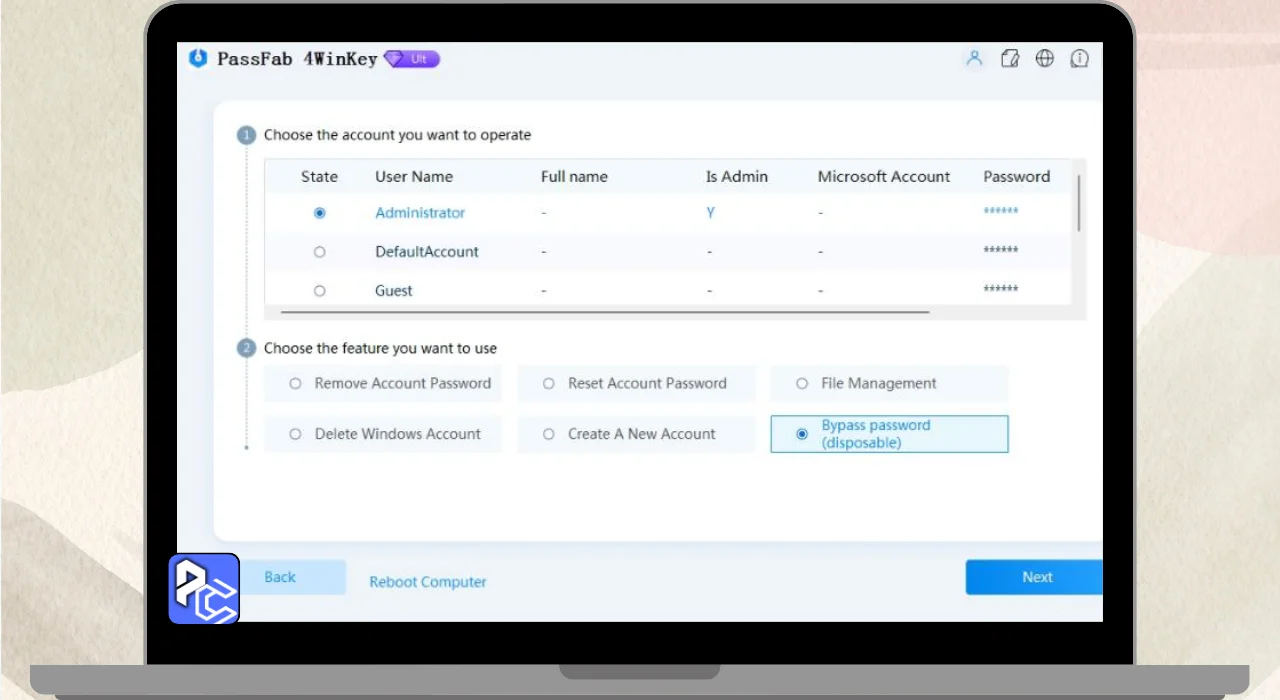This screenshot has width=1280, height=700.
Task: Click the account table horizontal scrollbar
Action: click(605, 312)
